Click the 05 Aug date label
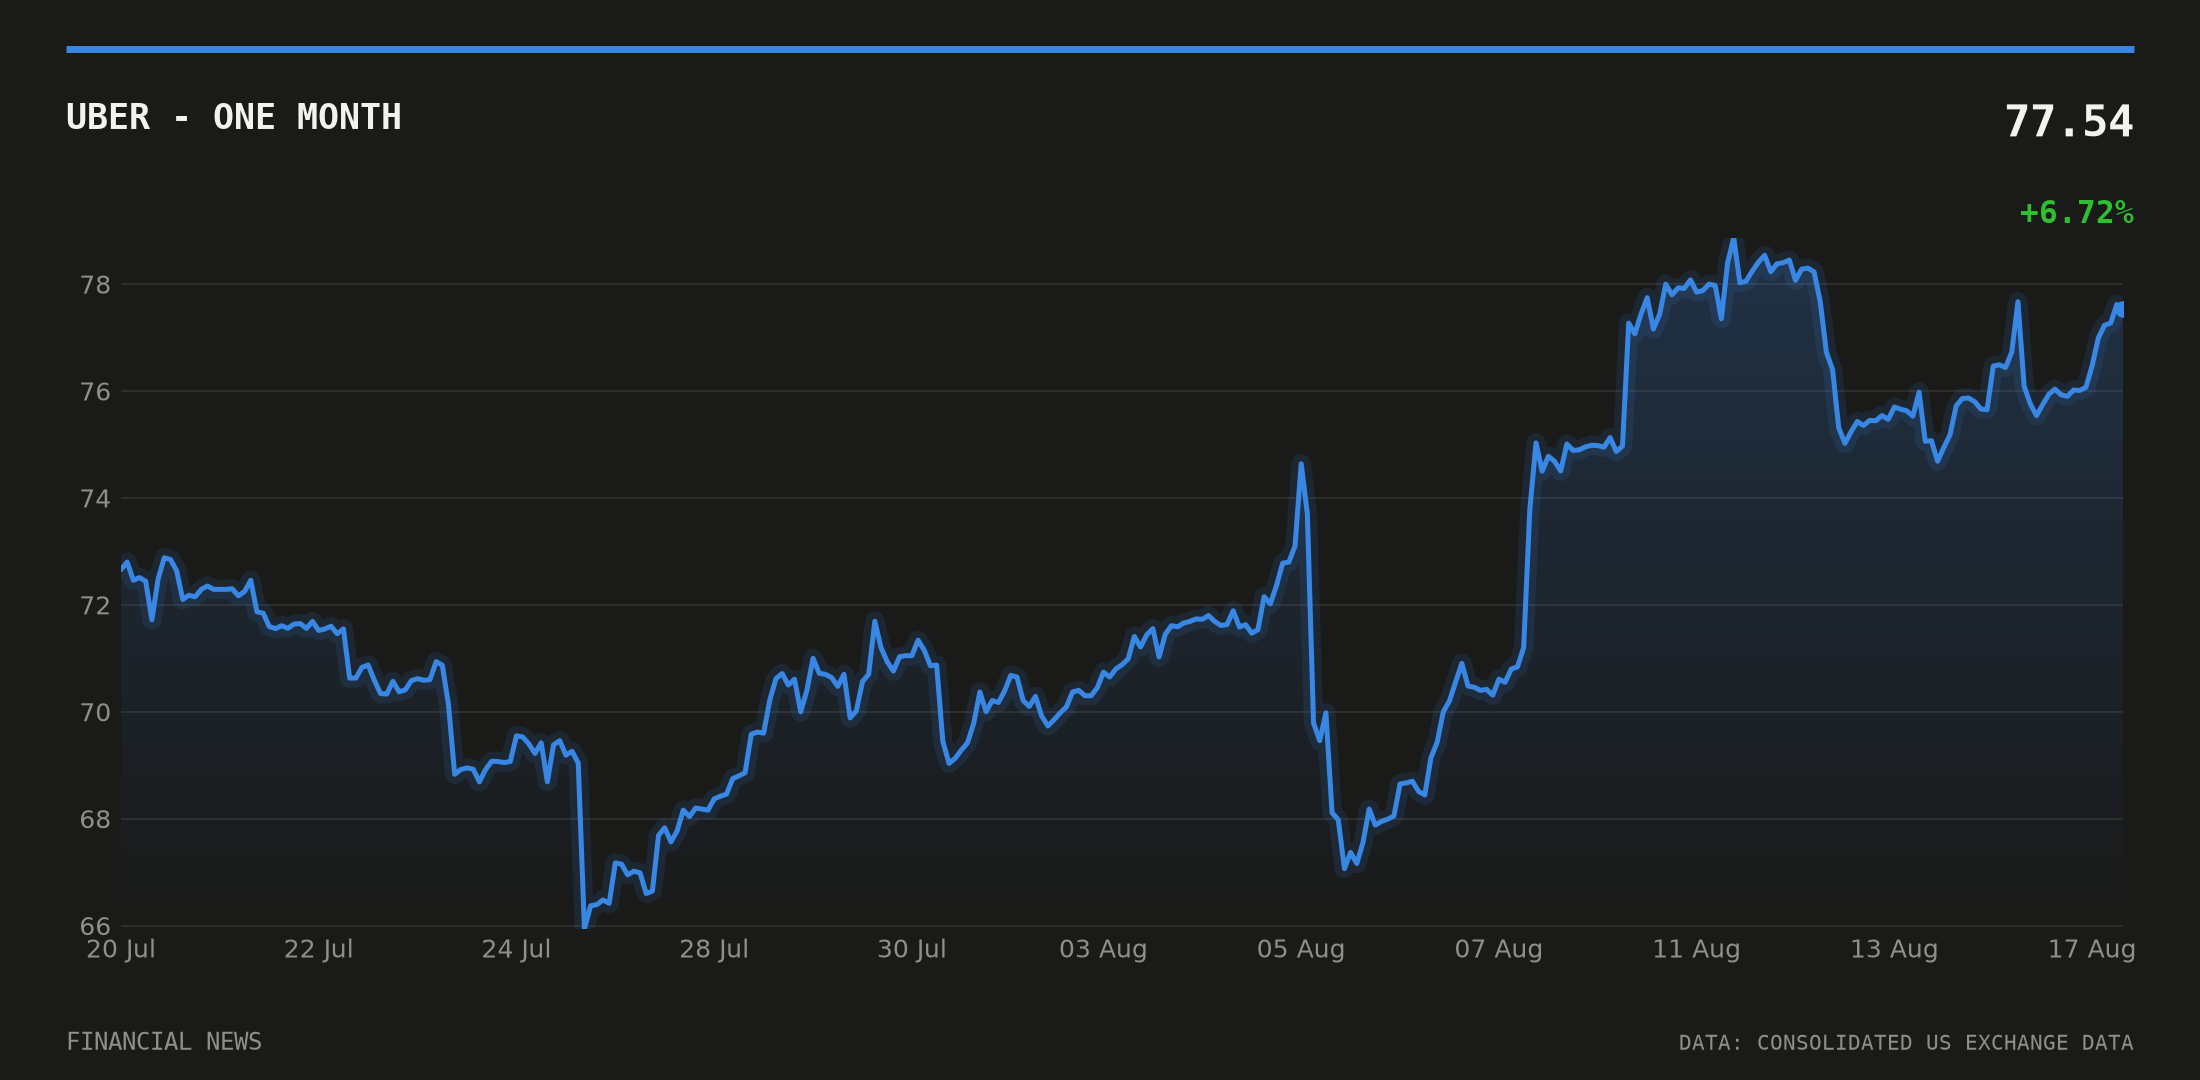 (x=1301, y=949)
